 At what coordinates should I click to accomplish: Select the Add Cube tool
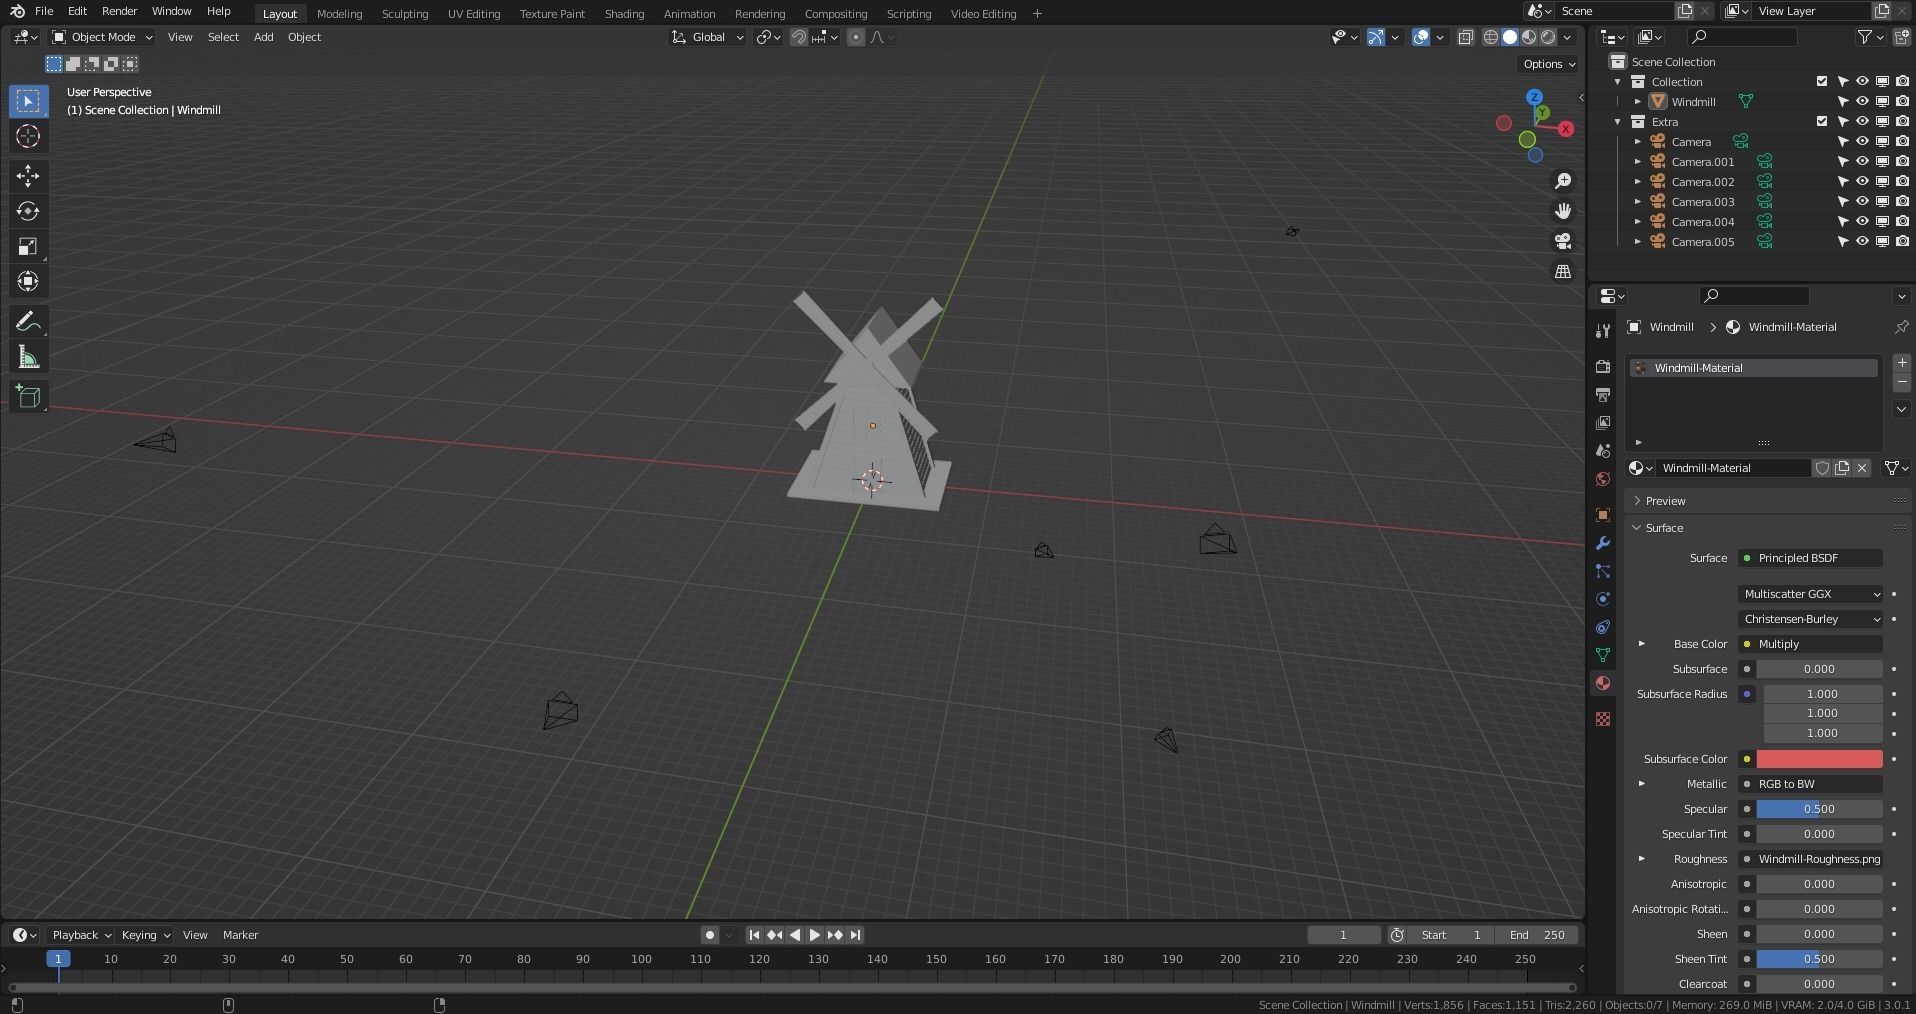click(x=28, y=397)
